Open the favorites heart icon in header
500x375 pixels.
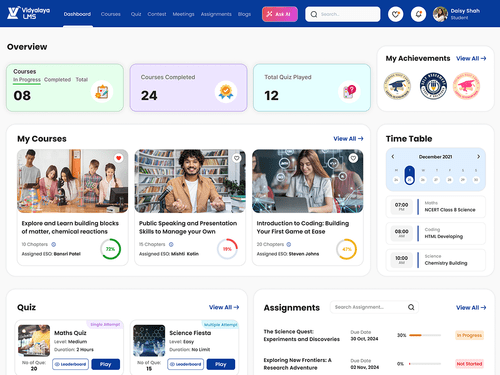(396, 14)
